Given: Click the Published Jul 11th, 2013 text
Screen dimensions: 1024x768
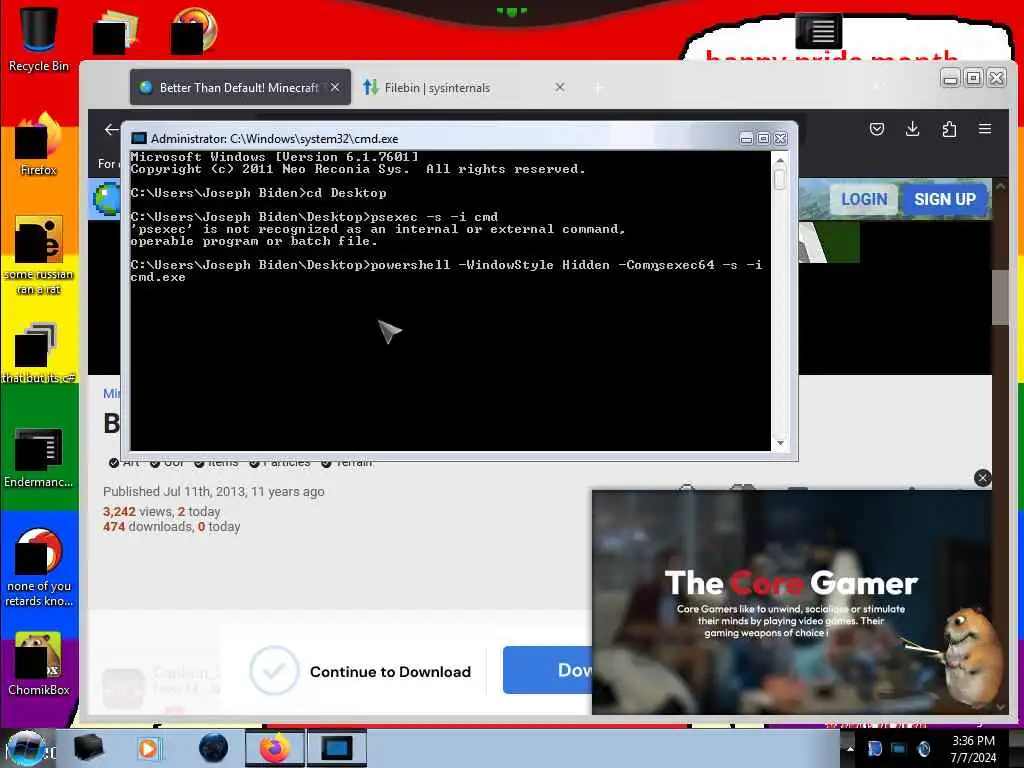Looking at the screenshot, I should (214, 491).
